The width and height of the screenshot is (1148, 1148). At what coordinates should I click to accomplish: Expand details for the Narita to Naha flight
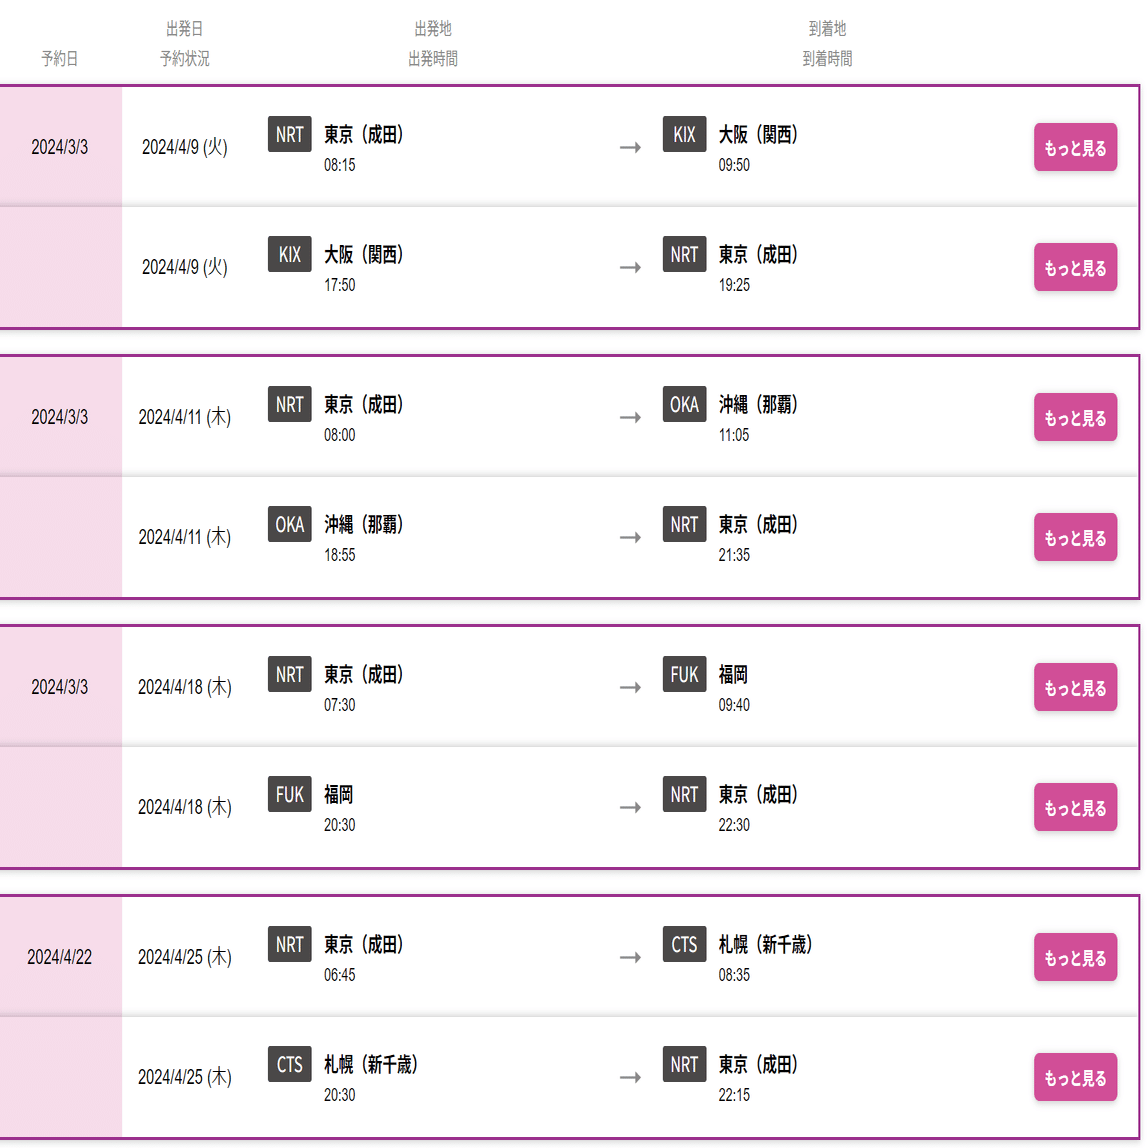tap(1075, 418)
